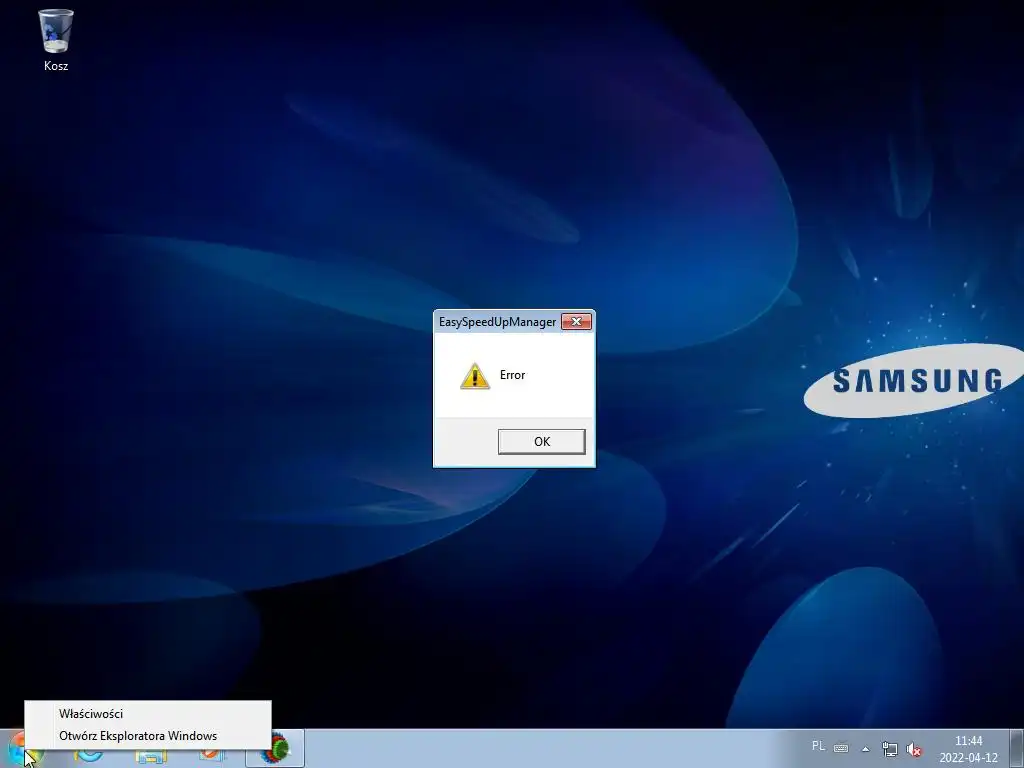Choose Otwórz Eksploratora Windows menu entry
The image size is (1024, 768).
pyautogui.click(x=148, y=735)
